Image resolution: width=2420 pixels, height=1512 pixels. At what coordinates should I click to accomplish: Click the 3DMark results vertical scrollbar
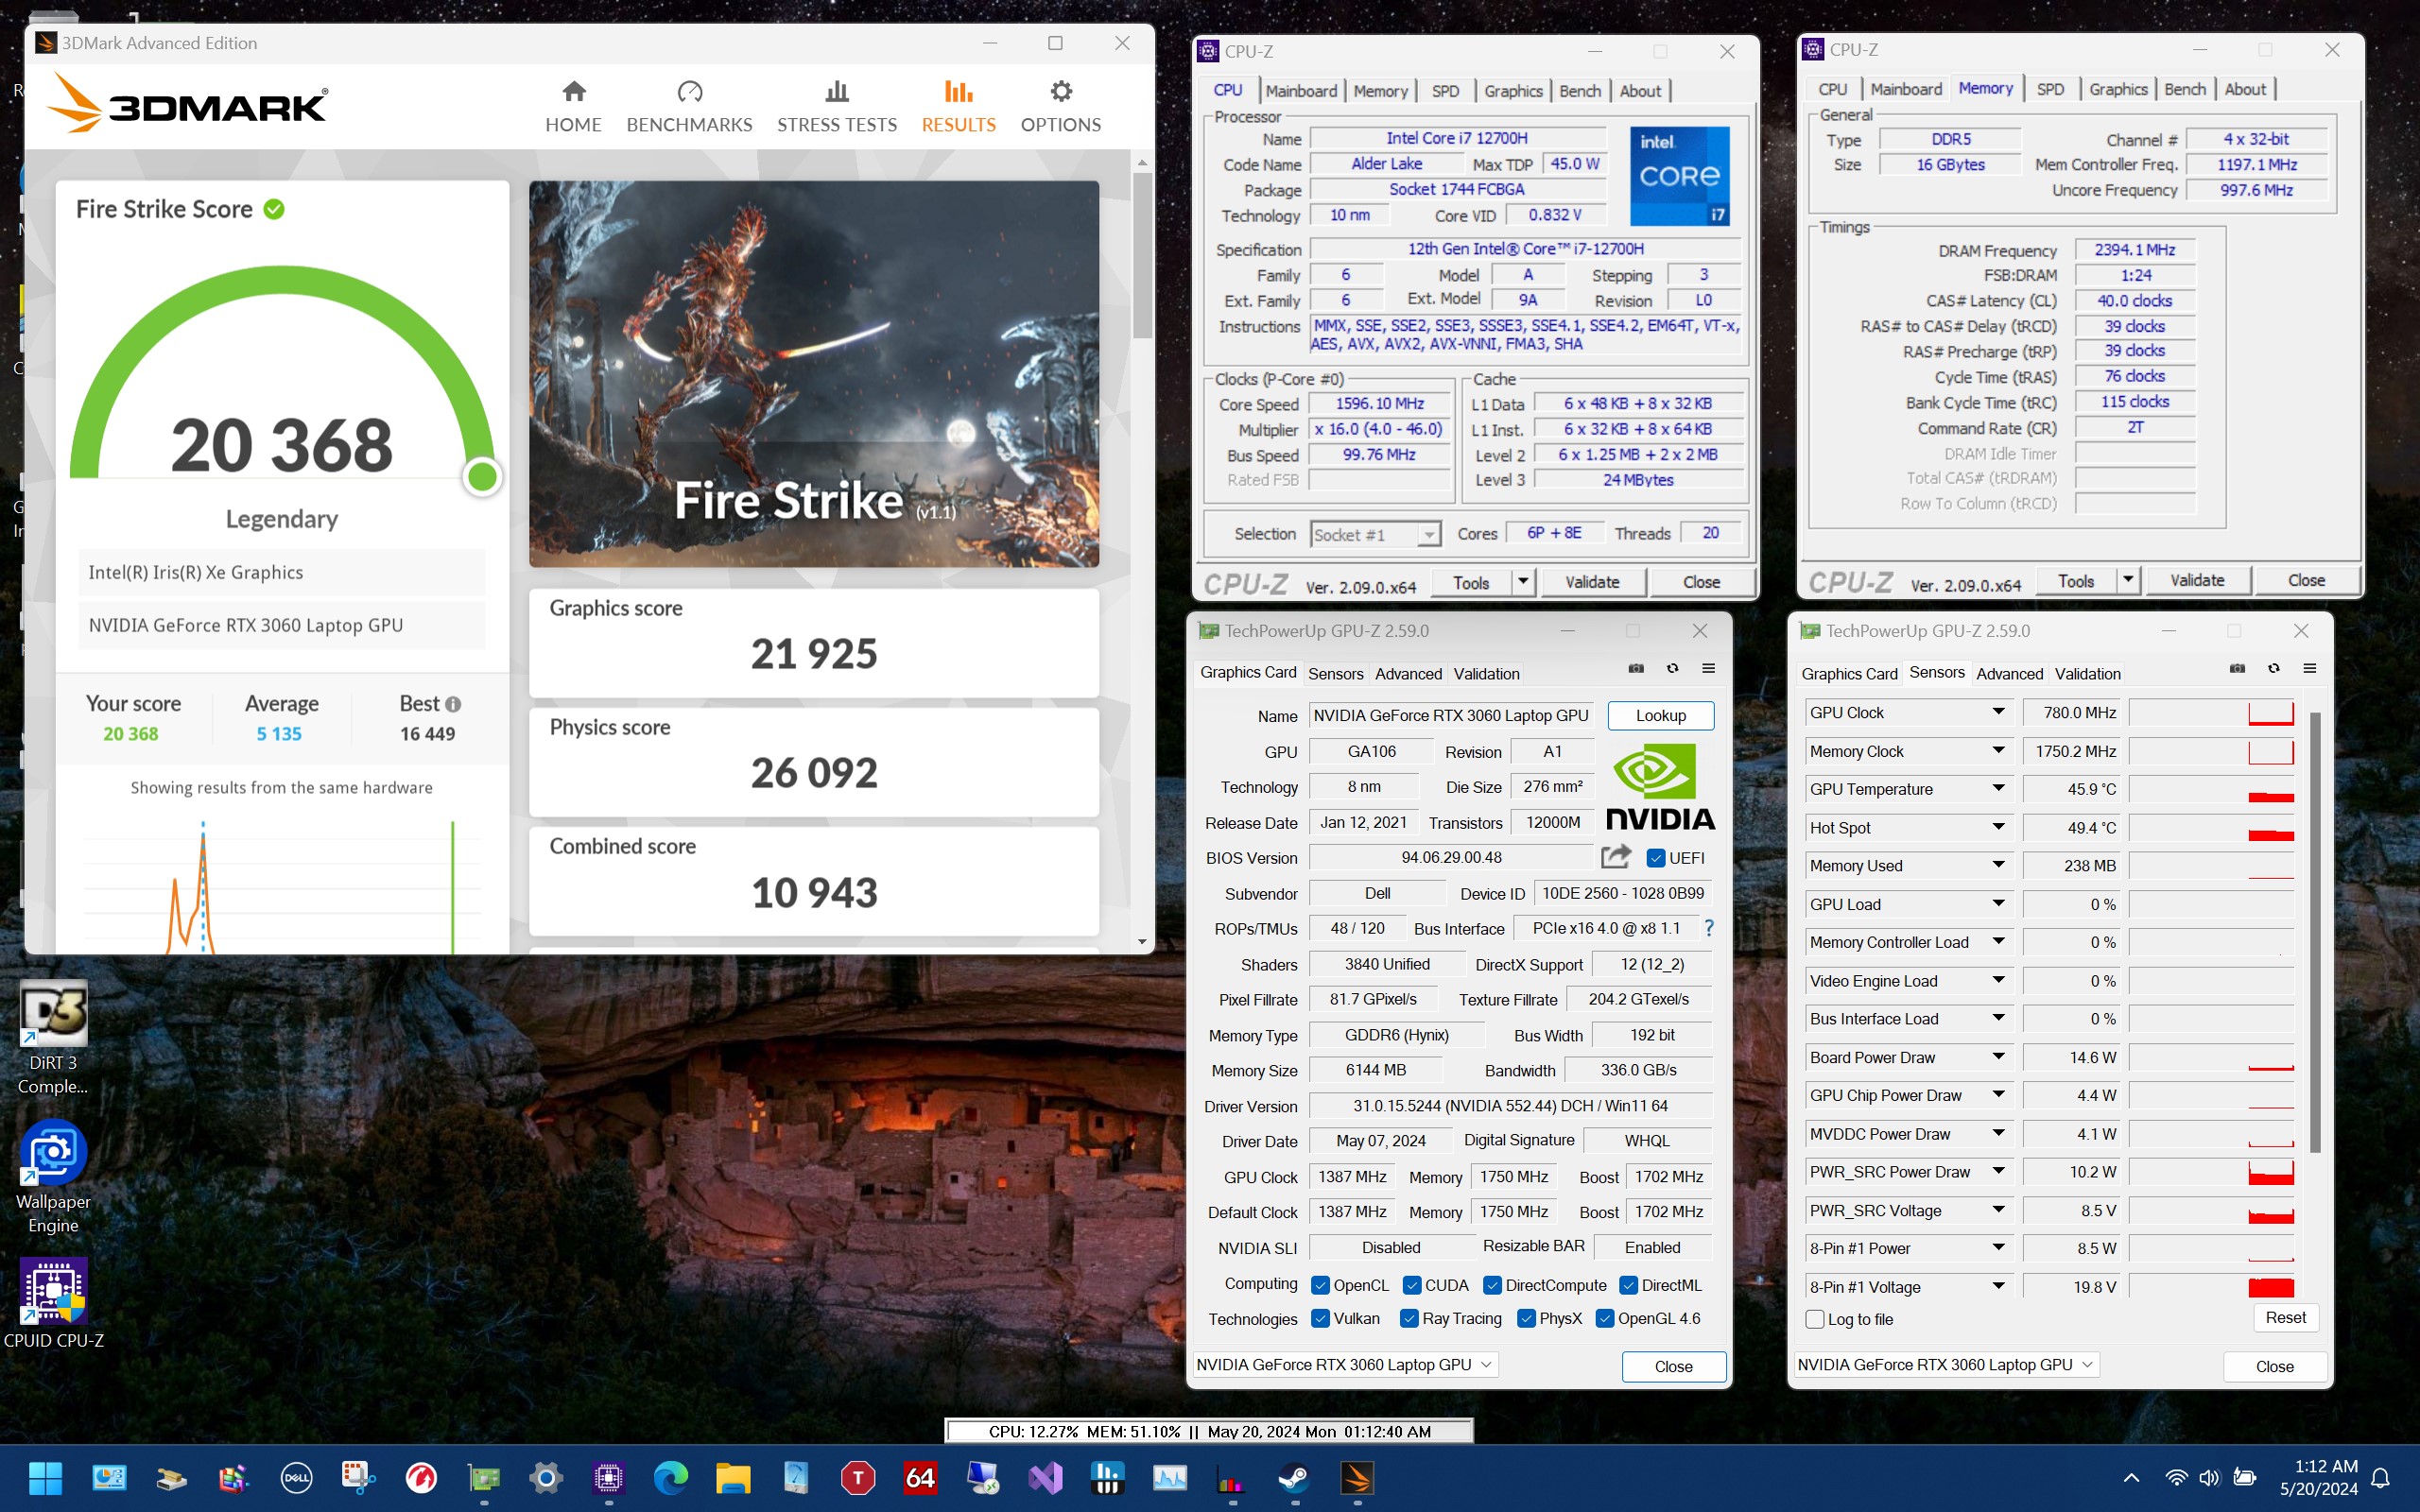[x=1142, y=255]
